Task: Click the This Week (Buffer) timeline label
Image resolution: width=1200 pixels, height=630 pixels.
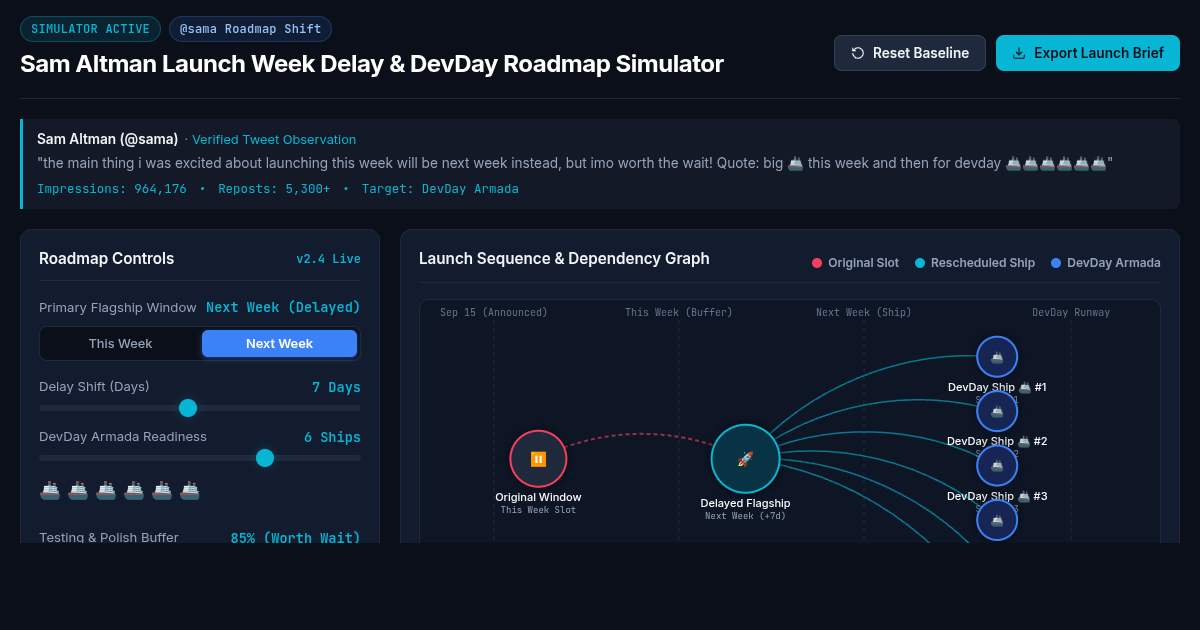Action: pos(679,313)
